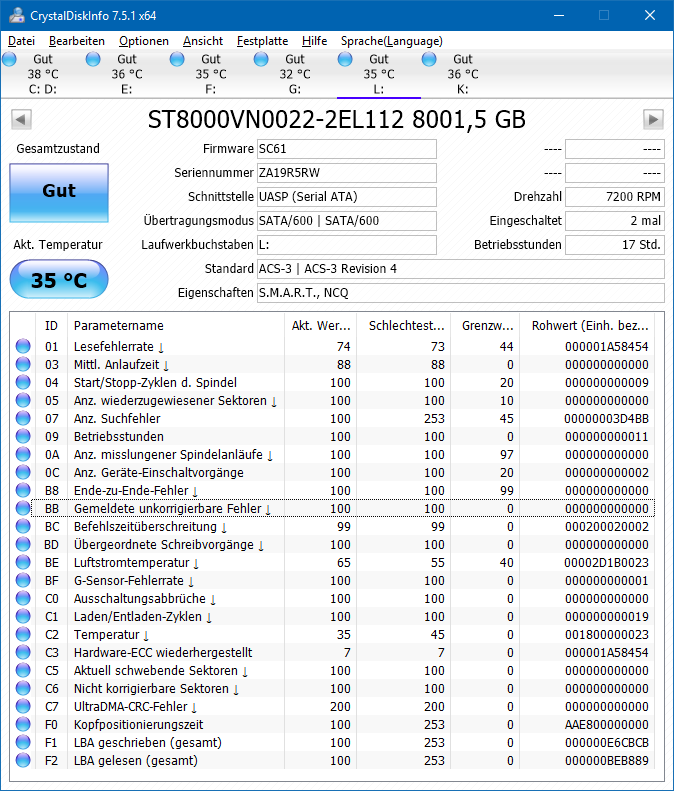Click status orb for UltraDMA-CRC-Fehler row
Viewport: 675px width, 791px height.
(23, 706)
